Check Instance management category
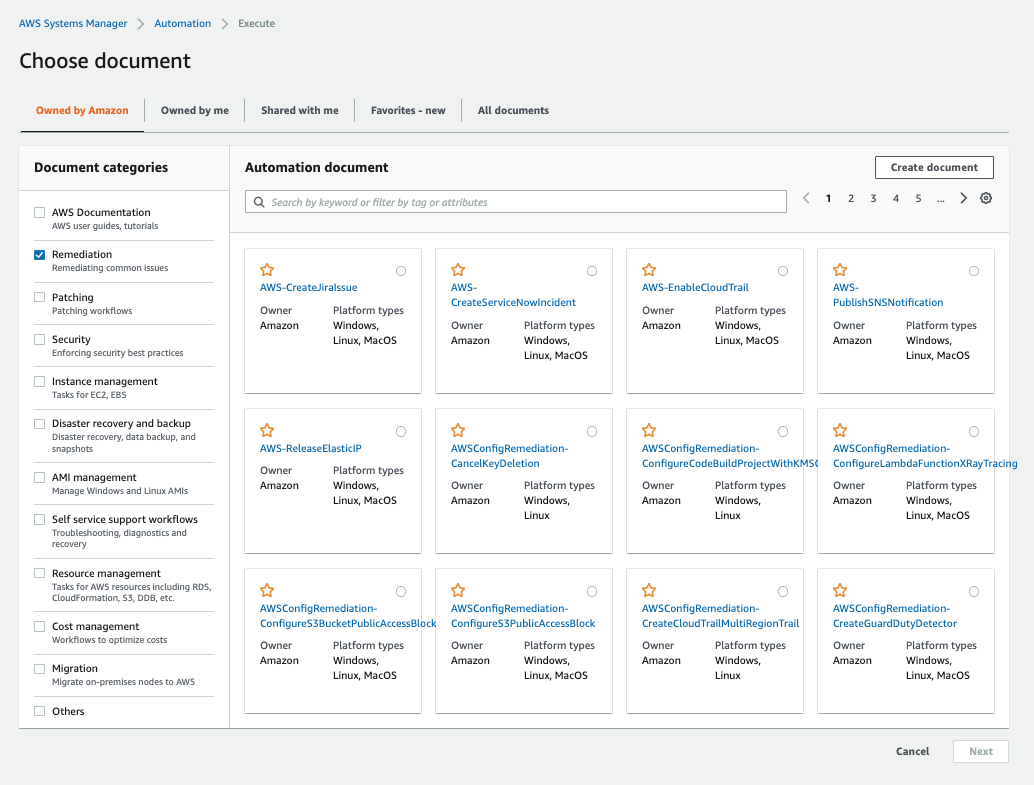Viewport: 1034px width, 785px height. click(x=40, y=381)
